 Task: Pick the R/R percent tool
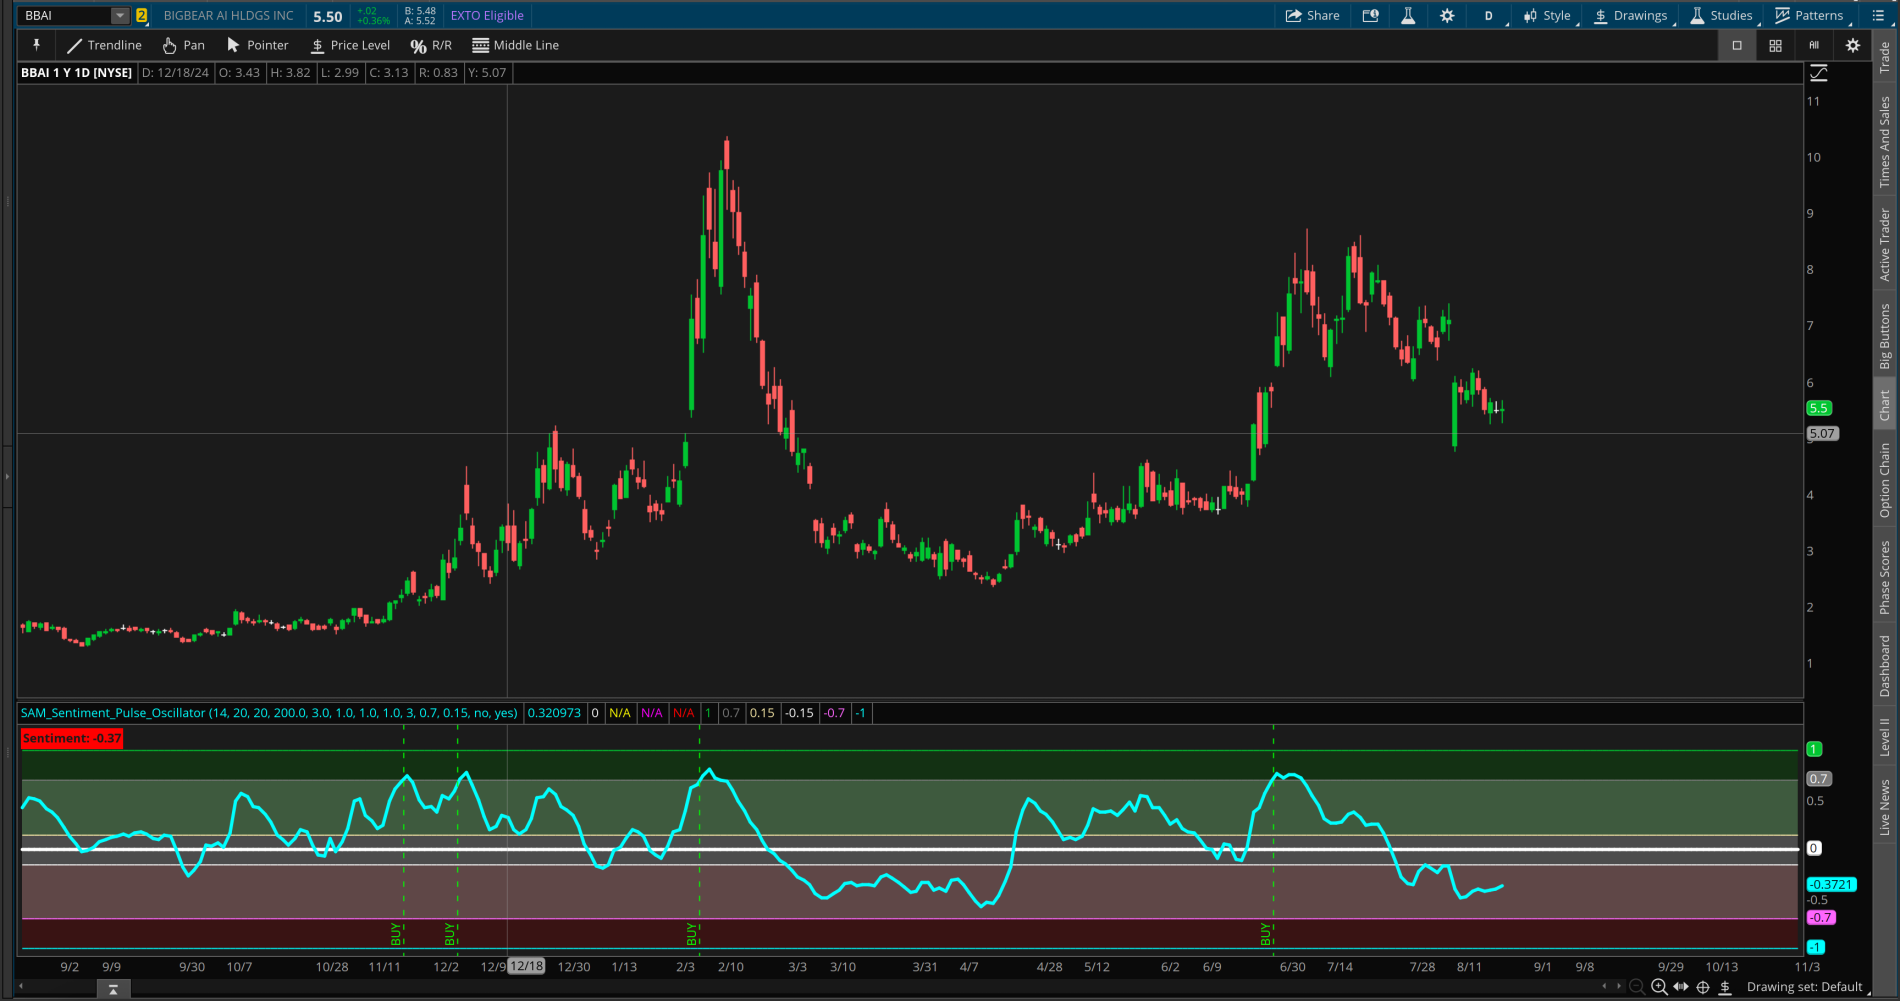(x=431, y=45)
